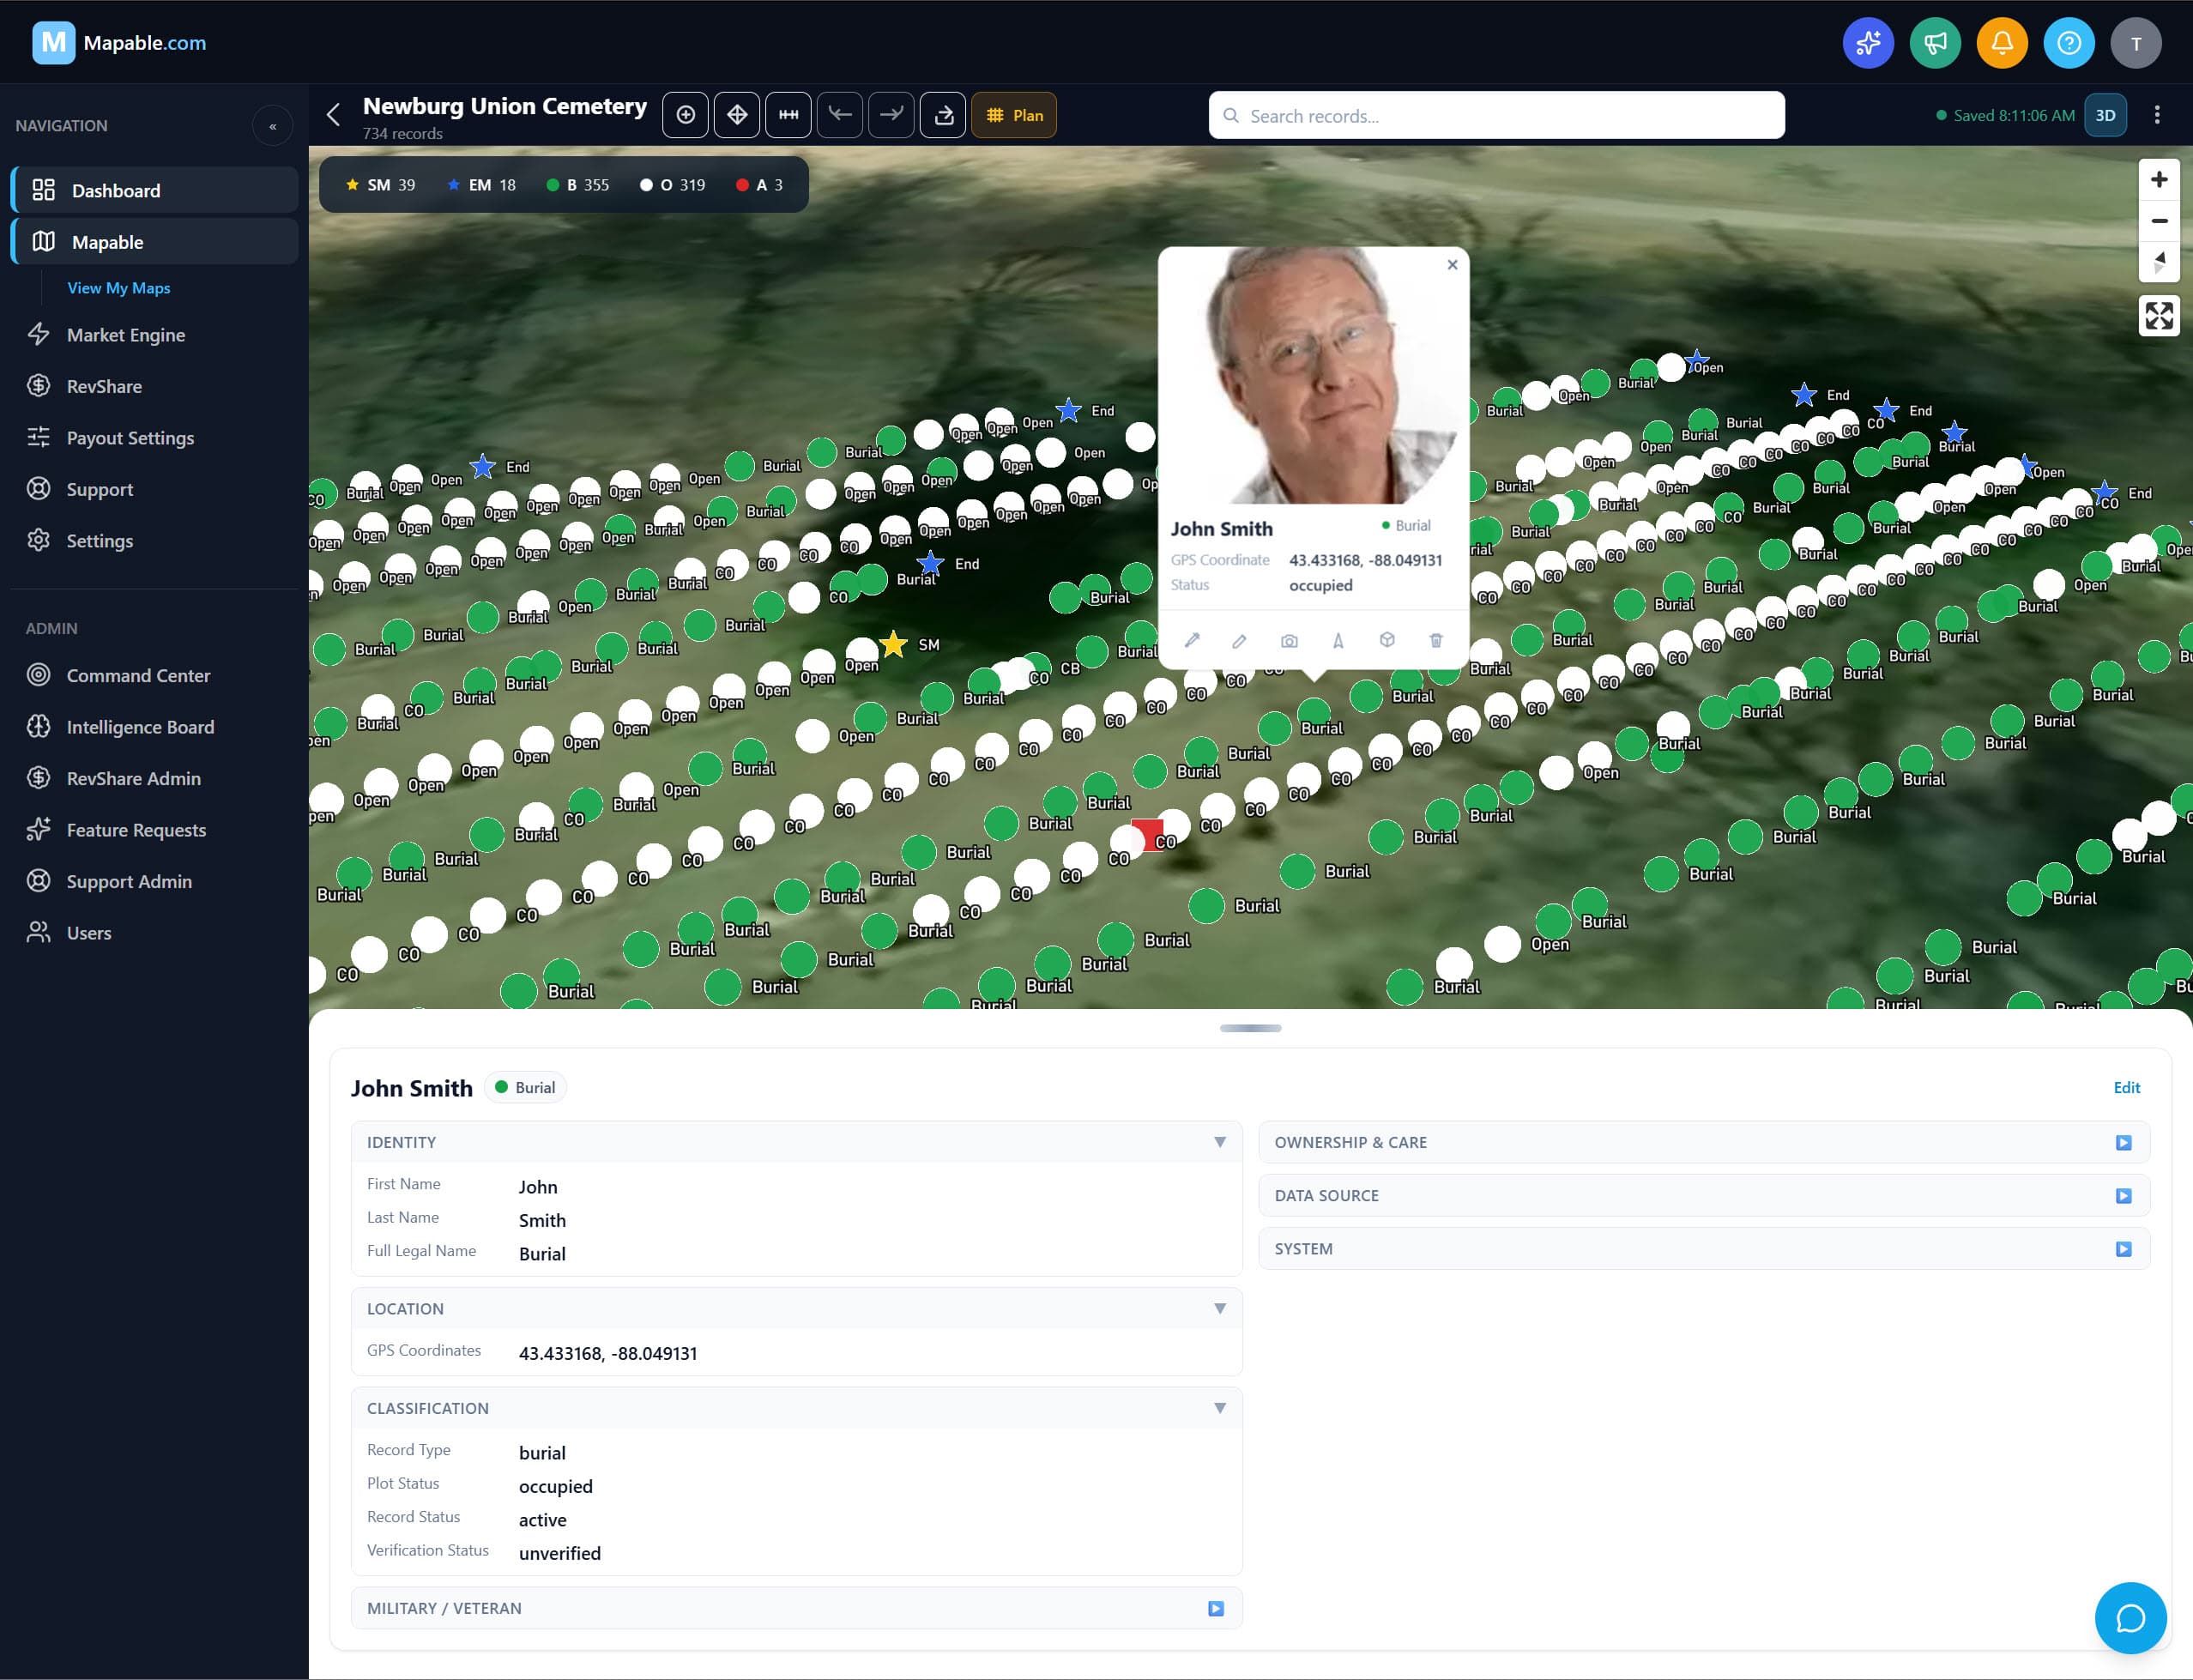Toggle the O 319 open plots filter
The height and width of the screenshot is (1680, 2193).
point(672,184)
